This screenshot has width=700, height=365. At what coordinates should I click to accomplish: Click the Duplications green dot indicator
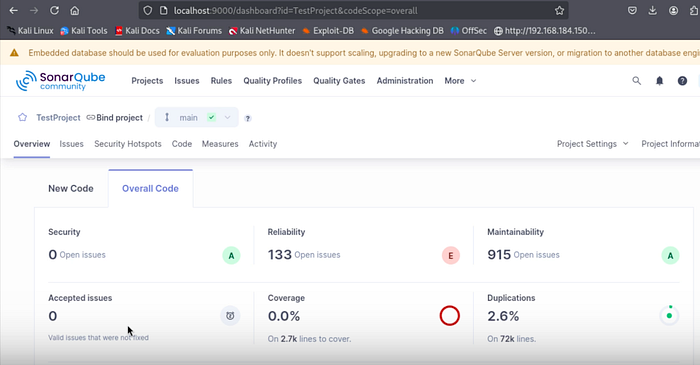[x=669, y=315]
